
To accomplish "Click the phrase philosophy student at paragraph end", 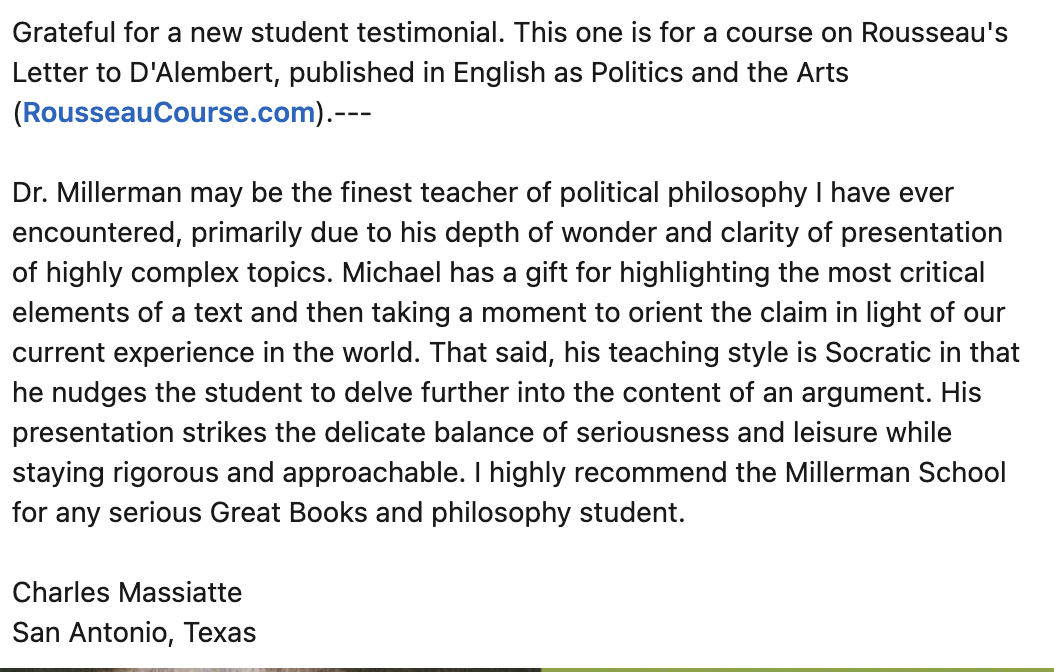I will [558, 512].
